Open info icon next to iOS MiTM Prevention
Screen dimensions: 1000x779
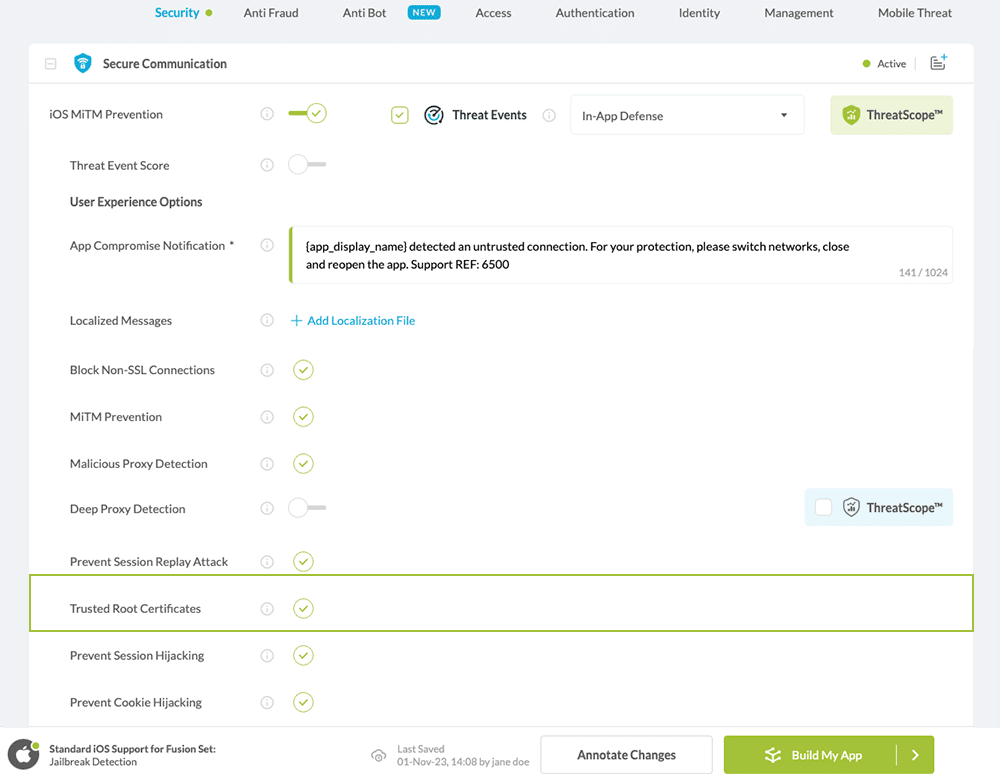267,114
